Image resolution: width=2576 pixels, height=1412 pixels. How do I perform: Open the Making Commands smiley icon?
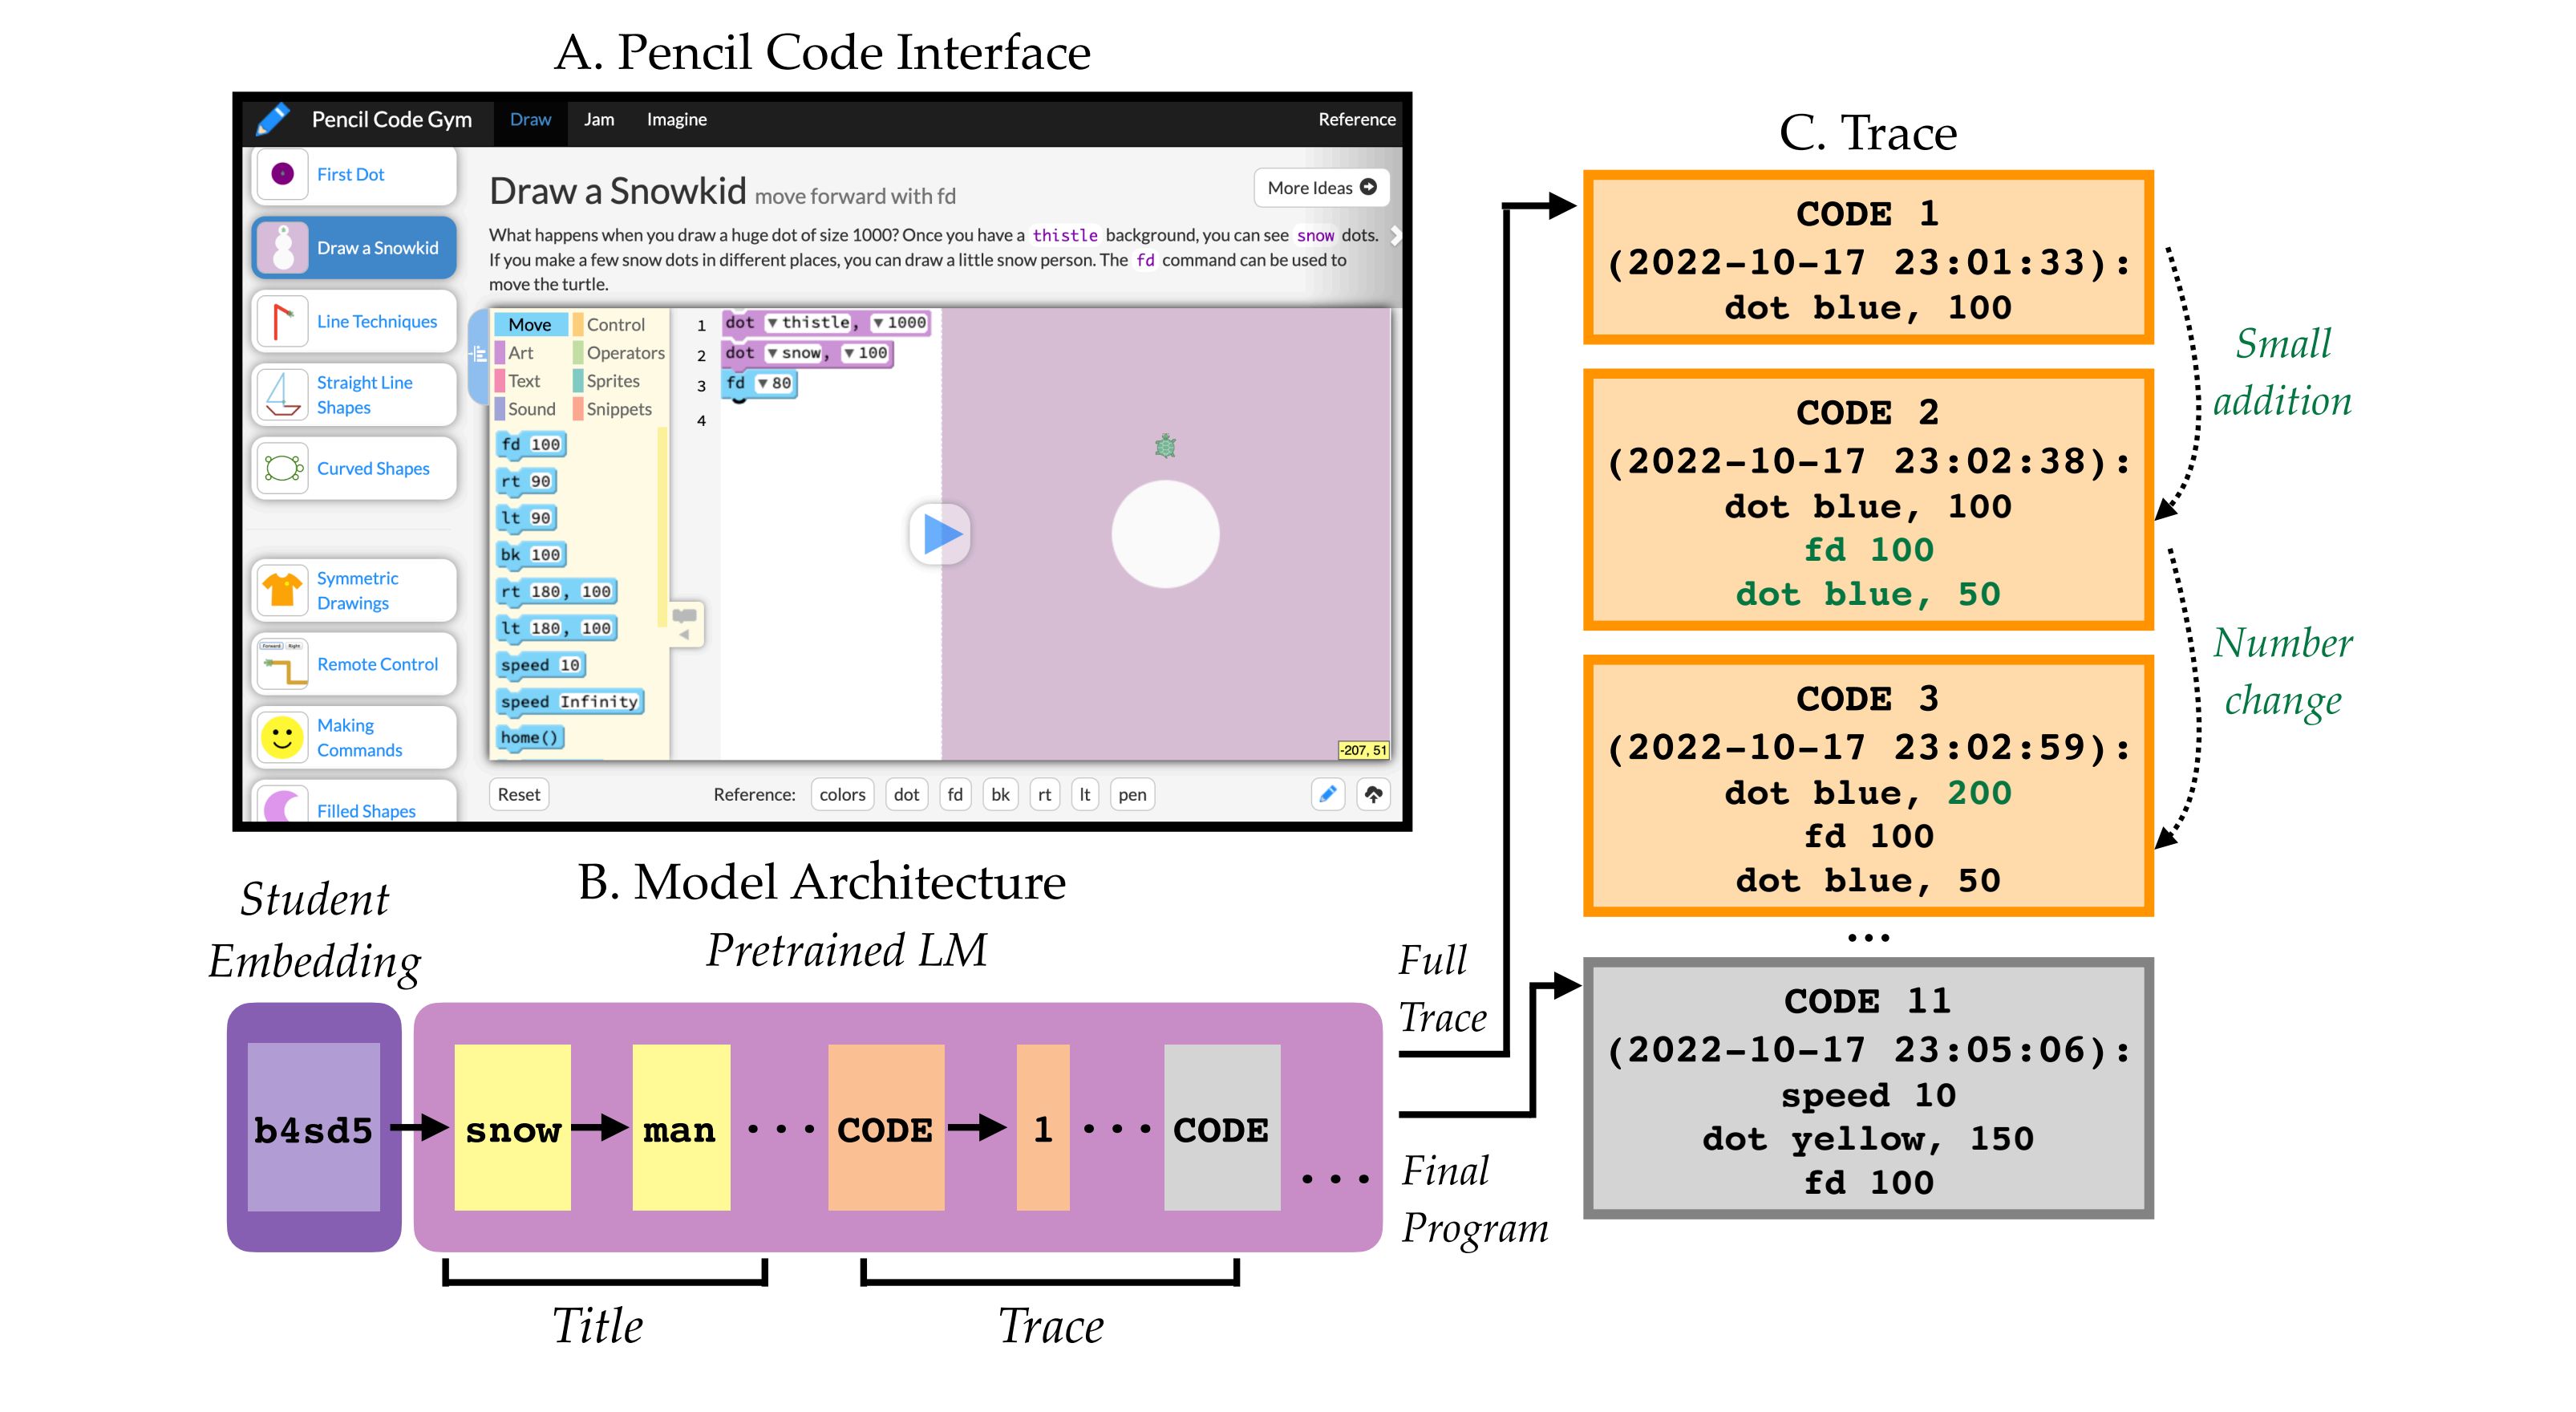point(282,737)
